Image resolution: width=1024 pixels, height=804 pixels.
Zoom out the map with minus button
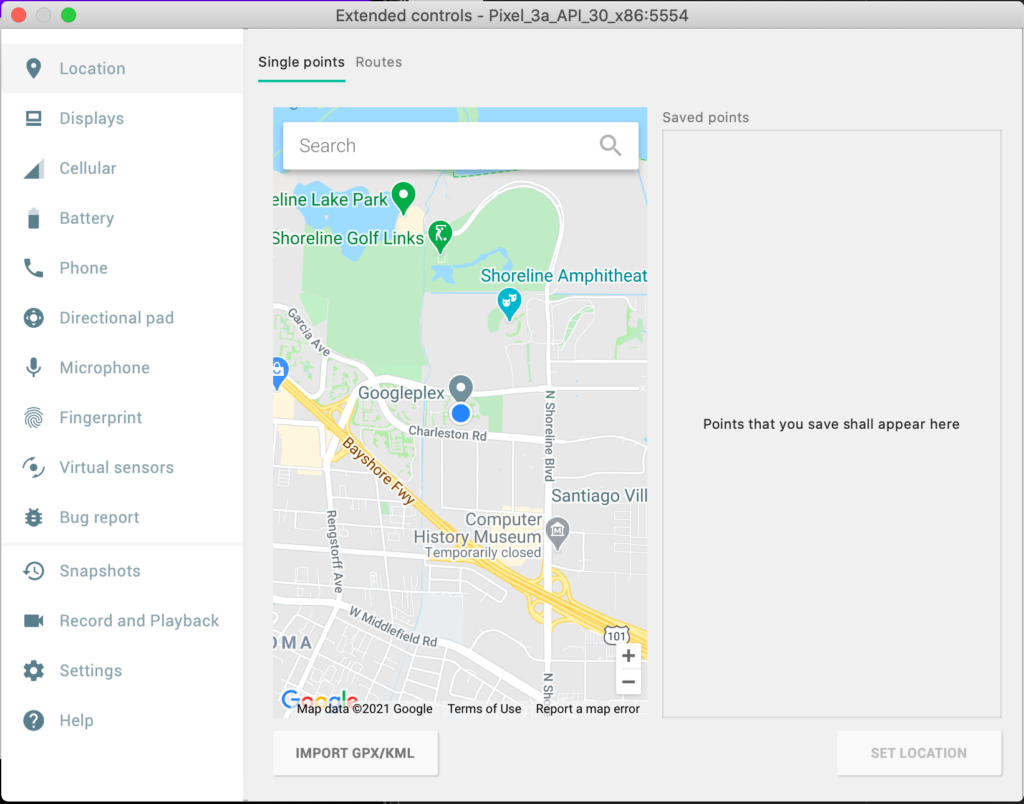point(628,683)
